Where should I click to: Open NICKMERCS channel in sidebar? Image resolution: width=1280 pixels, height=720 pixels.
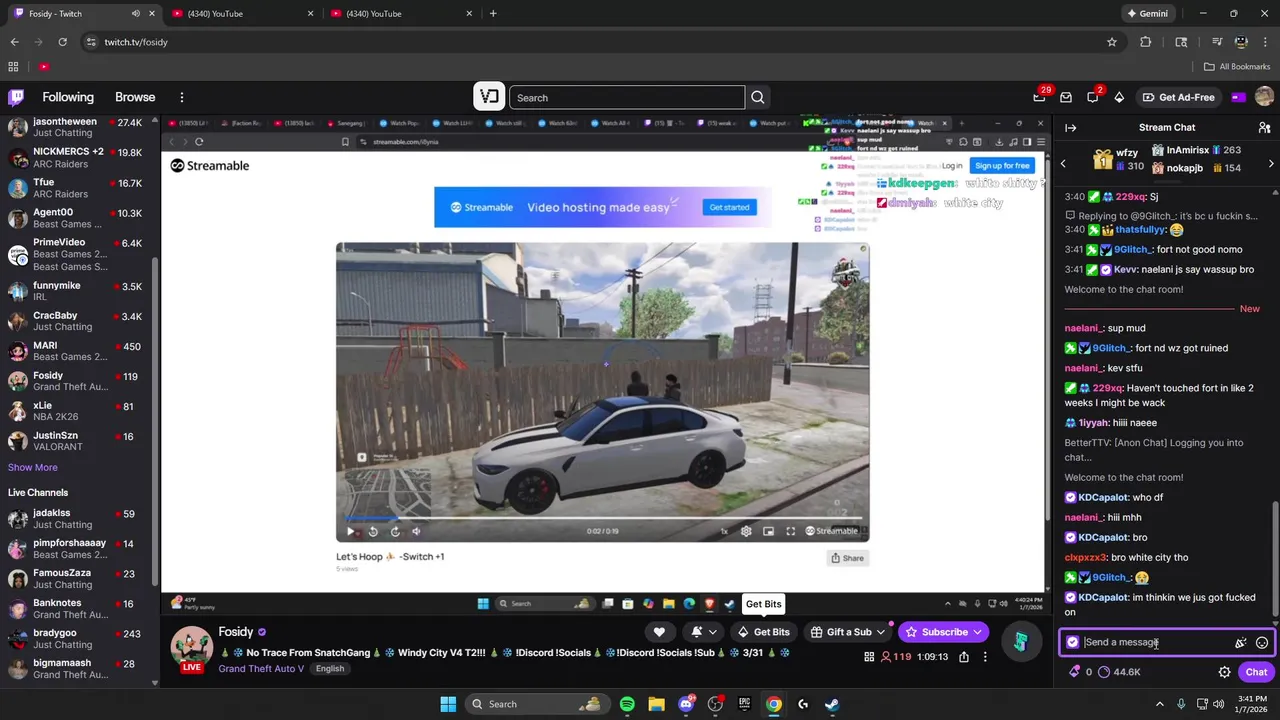pos(77,158)
